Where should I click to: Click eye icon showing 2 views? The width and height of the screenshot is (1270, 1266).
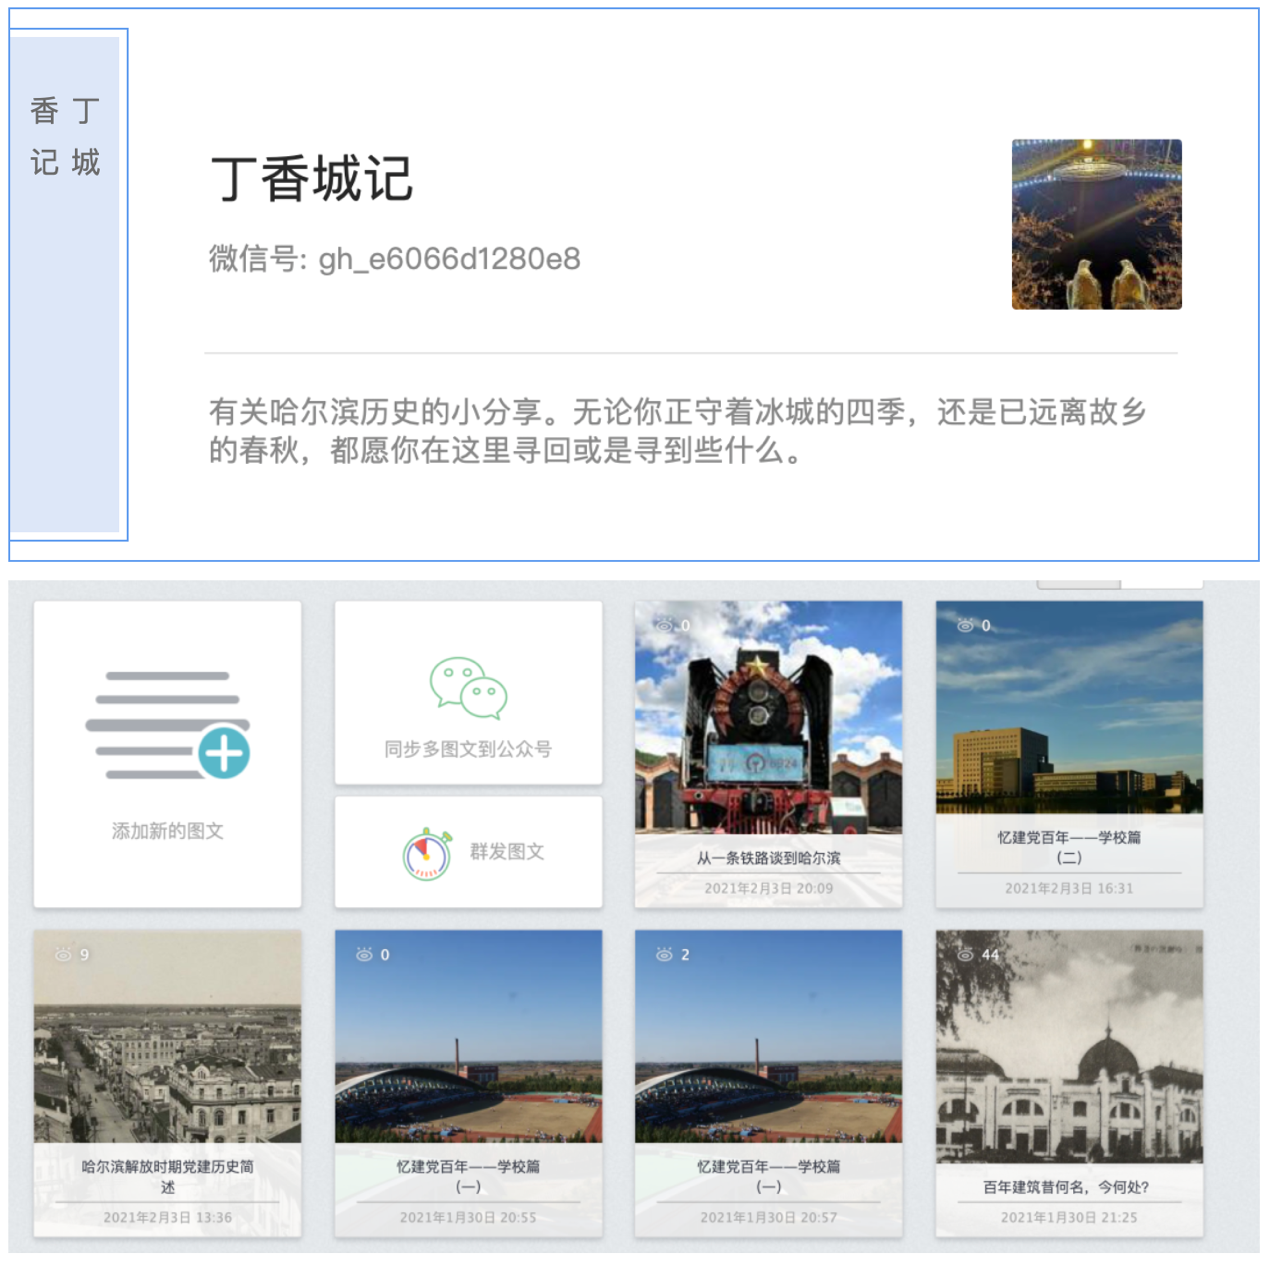[664, 955]
